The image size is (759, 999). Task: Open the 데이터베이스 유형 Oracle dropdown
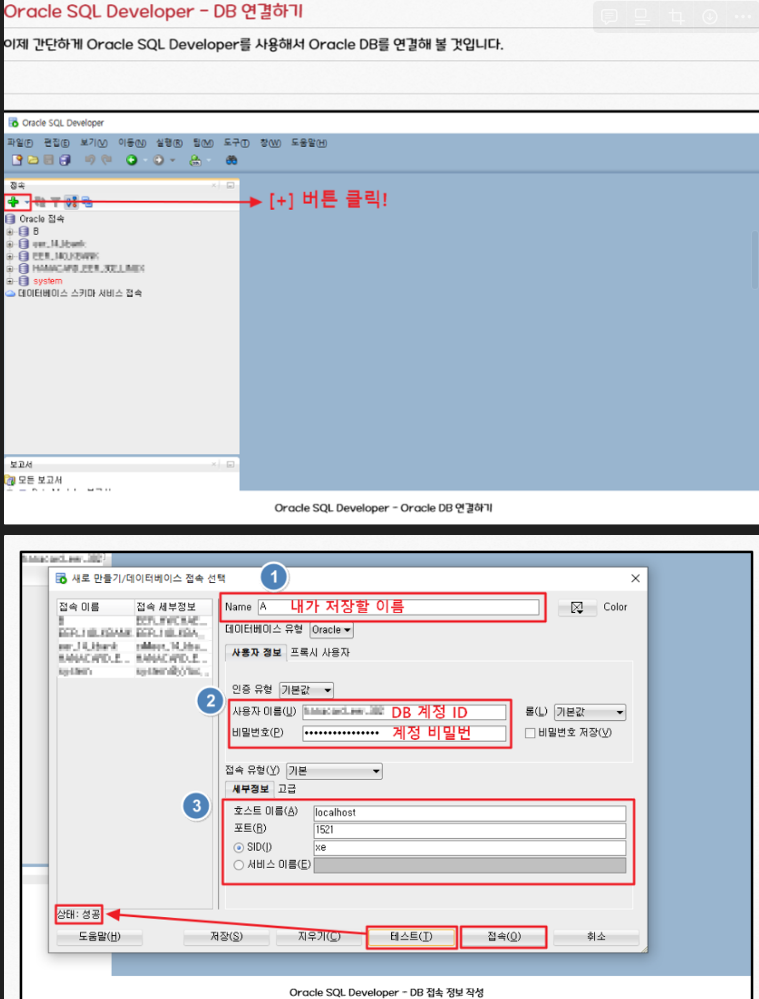tap(331, 629)
